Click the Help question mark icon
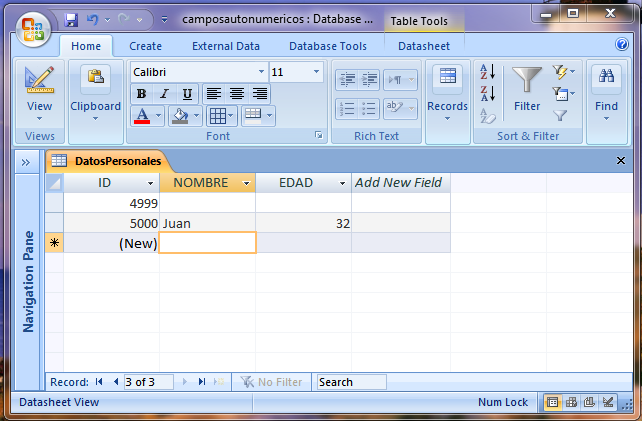The height and width of the screenshot is (421, 642). [x=622, y=45]
